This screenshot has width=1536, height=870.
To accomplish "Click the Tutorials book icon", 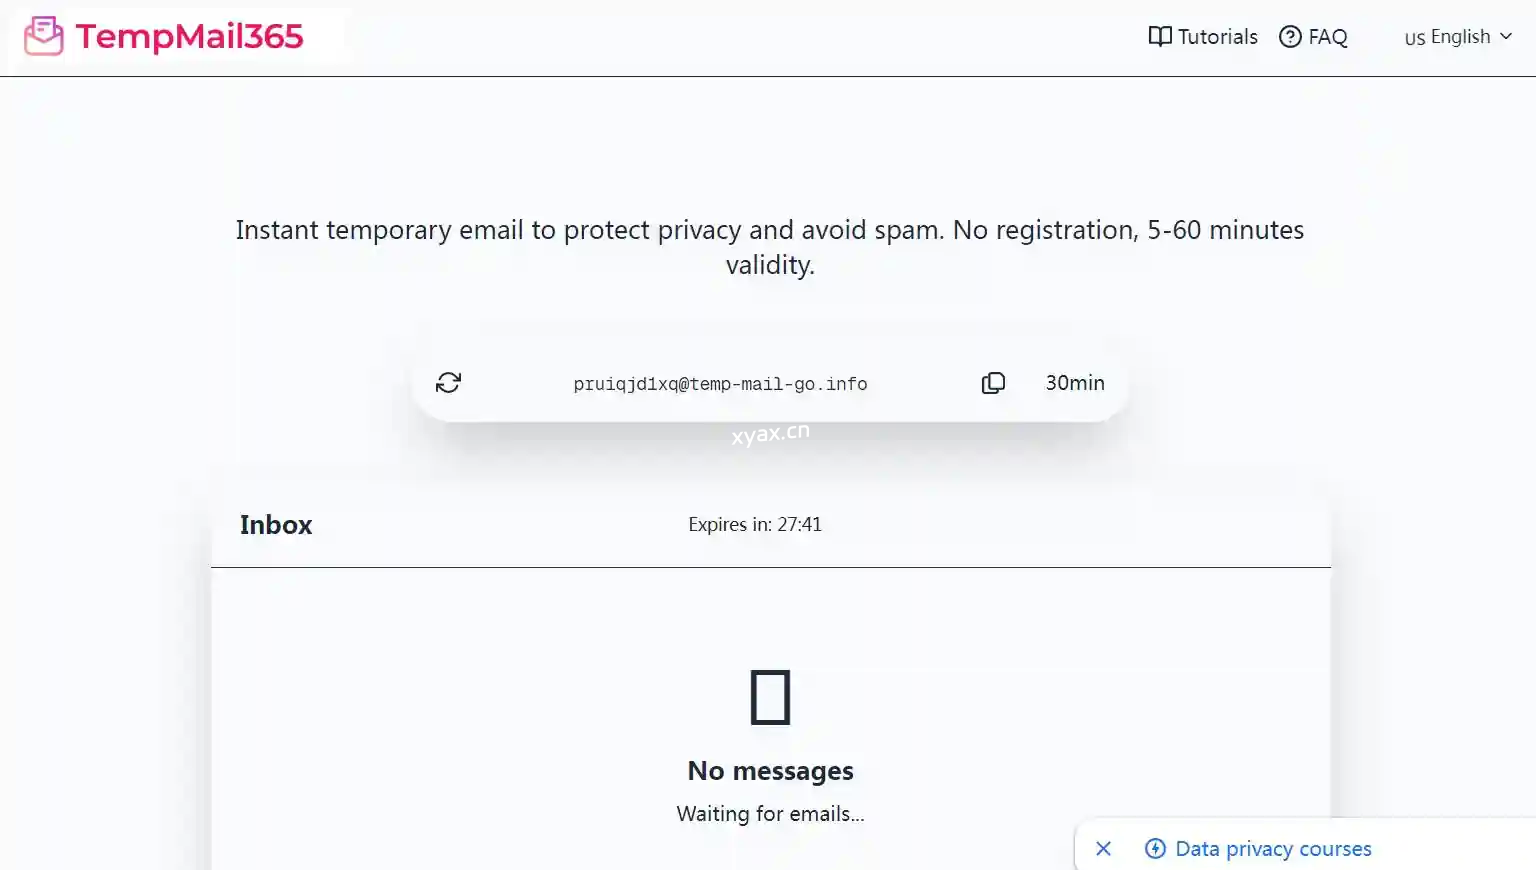I will point(1159,37).
